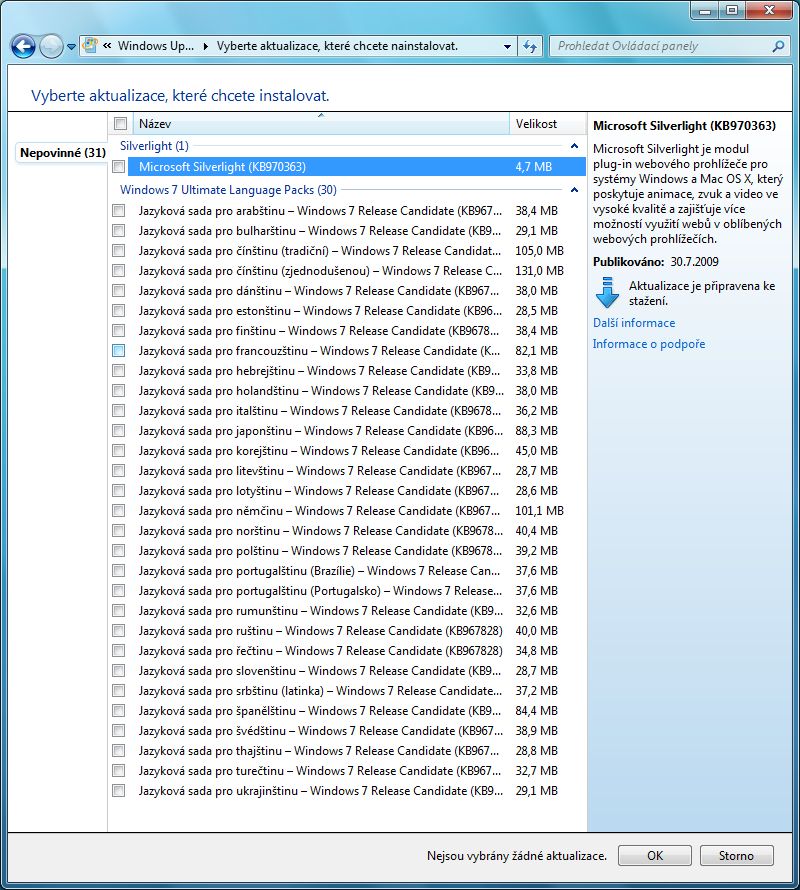Select the srbštinu (latinka) language pack row

click(349, 691)
